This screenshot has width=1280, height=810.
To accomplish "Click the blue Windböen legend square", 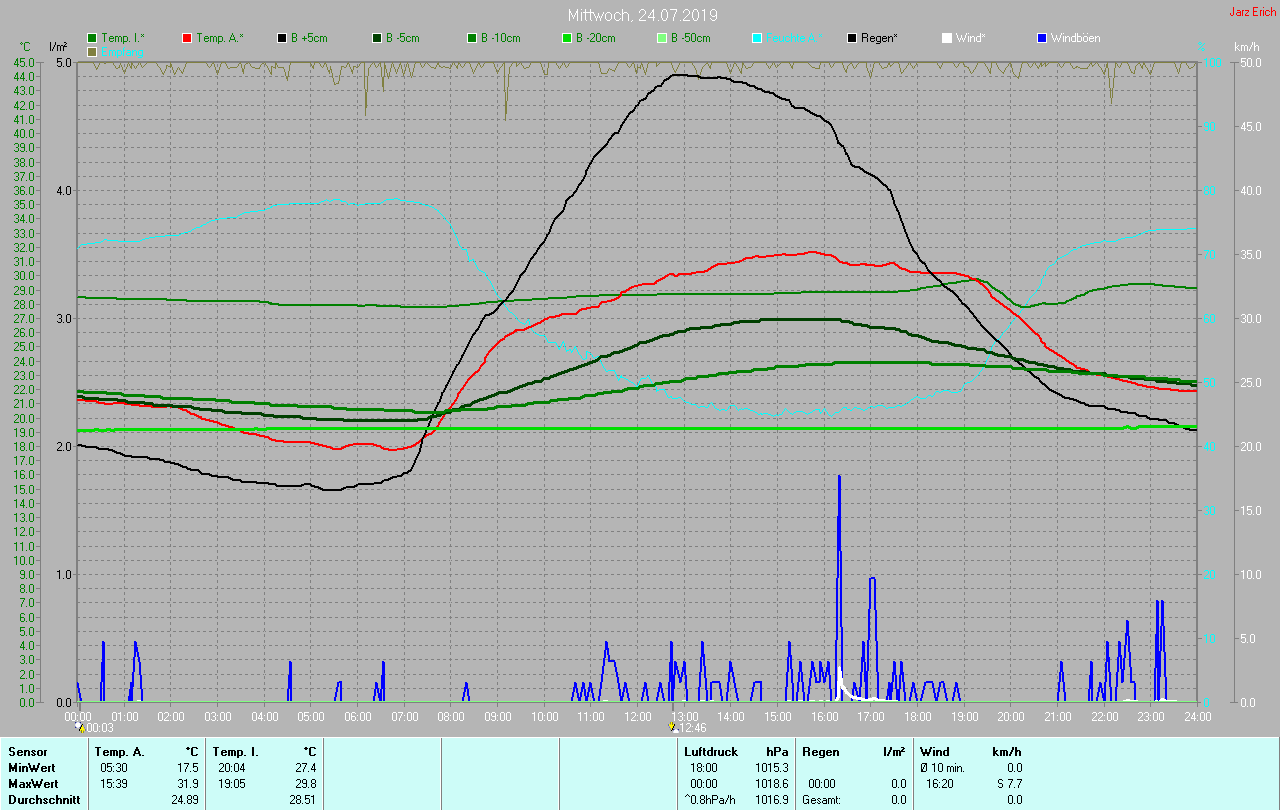I will [1042, 38].
